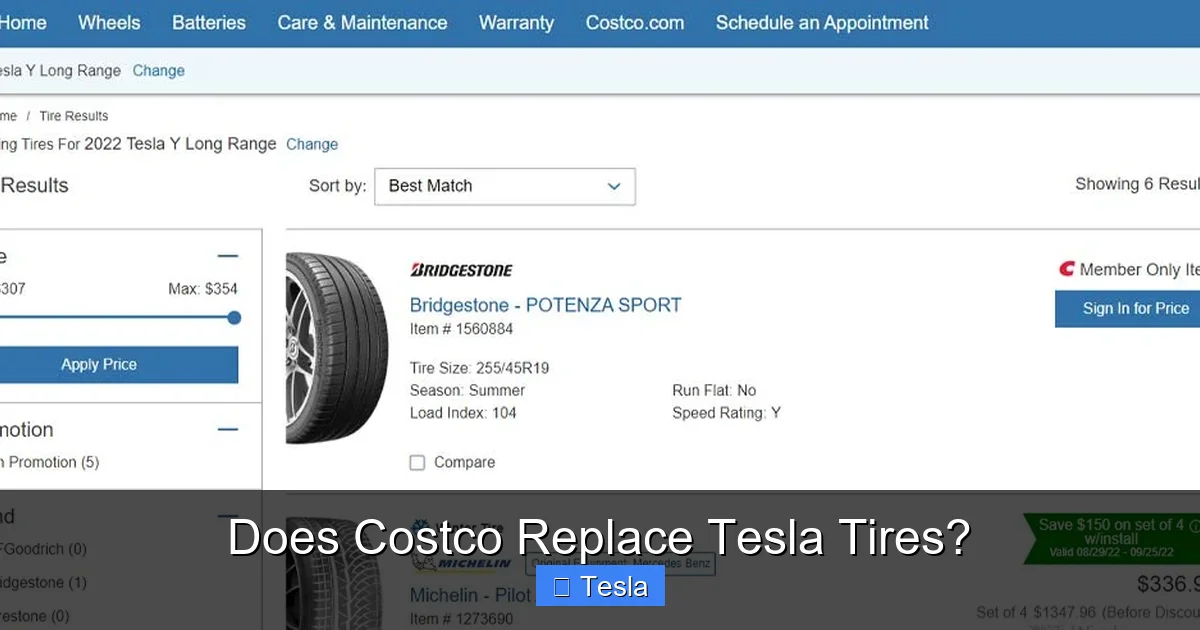
Task: Click the Bridgestone brand logo
Action: 460,269
